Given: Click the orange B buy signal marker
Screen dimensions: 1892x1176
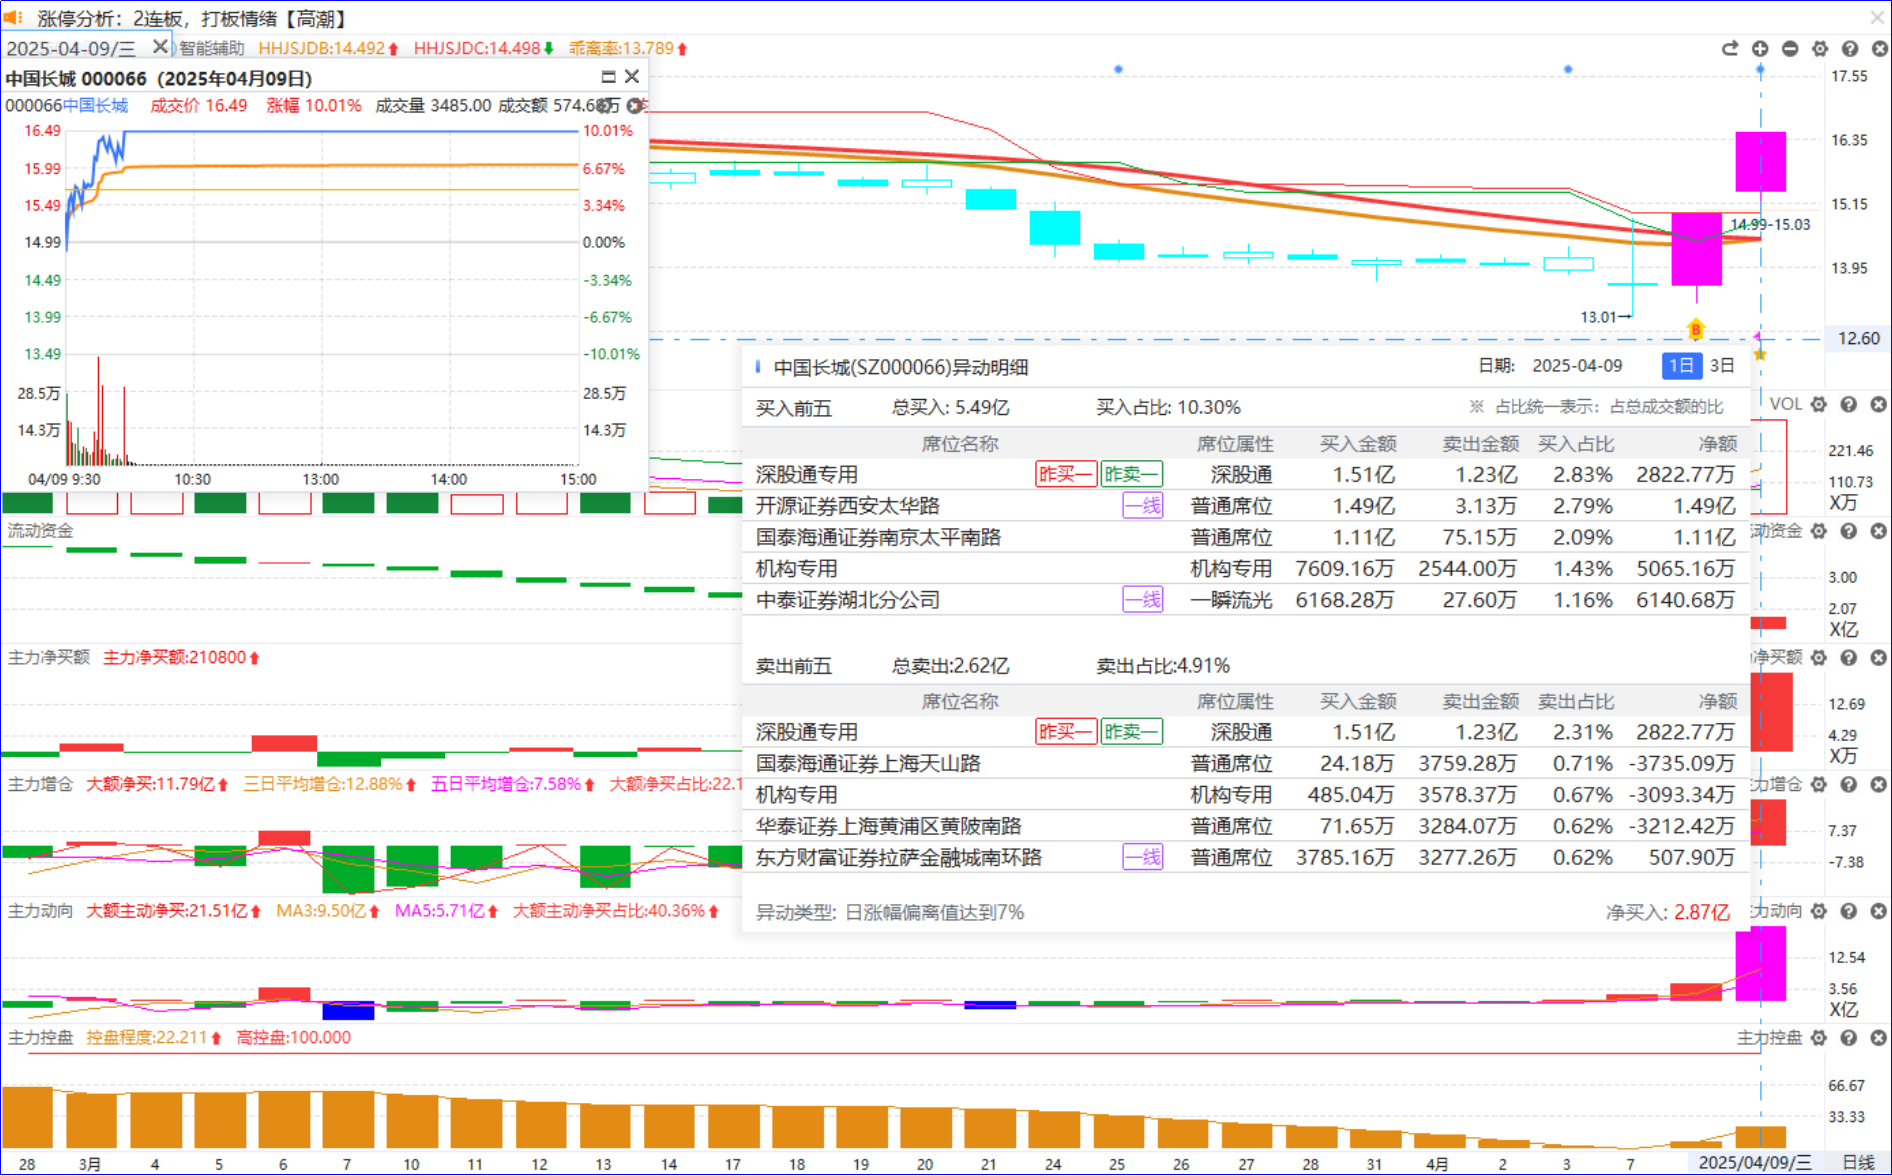Looking at the screenshot, I should [1696, 329].
